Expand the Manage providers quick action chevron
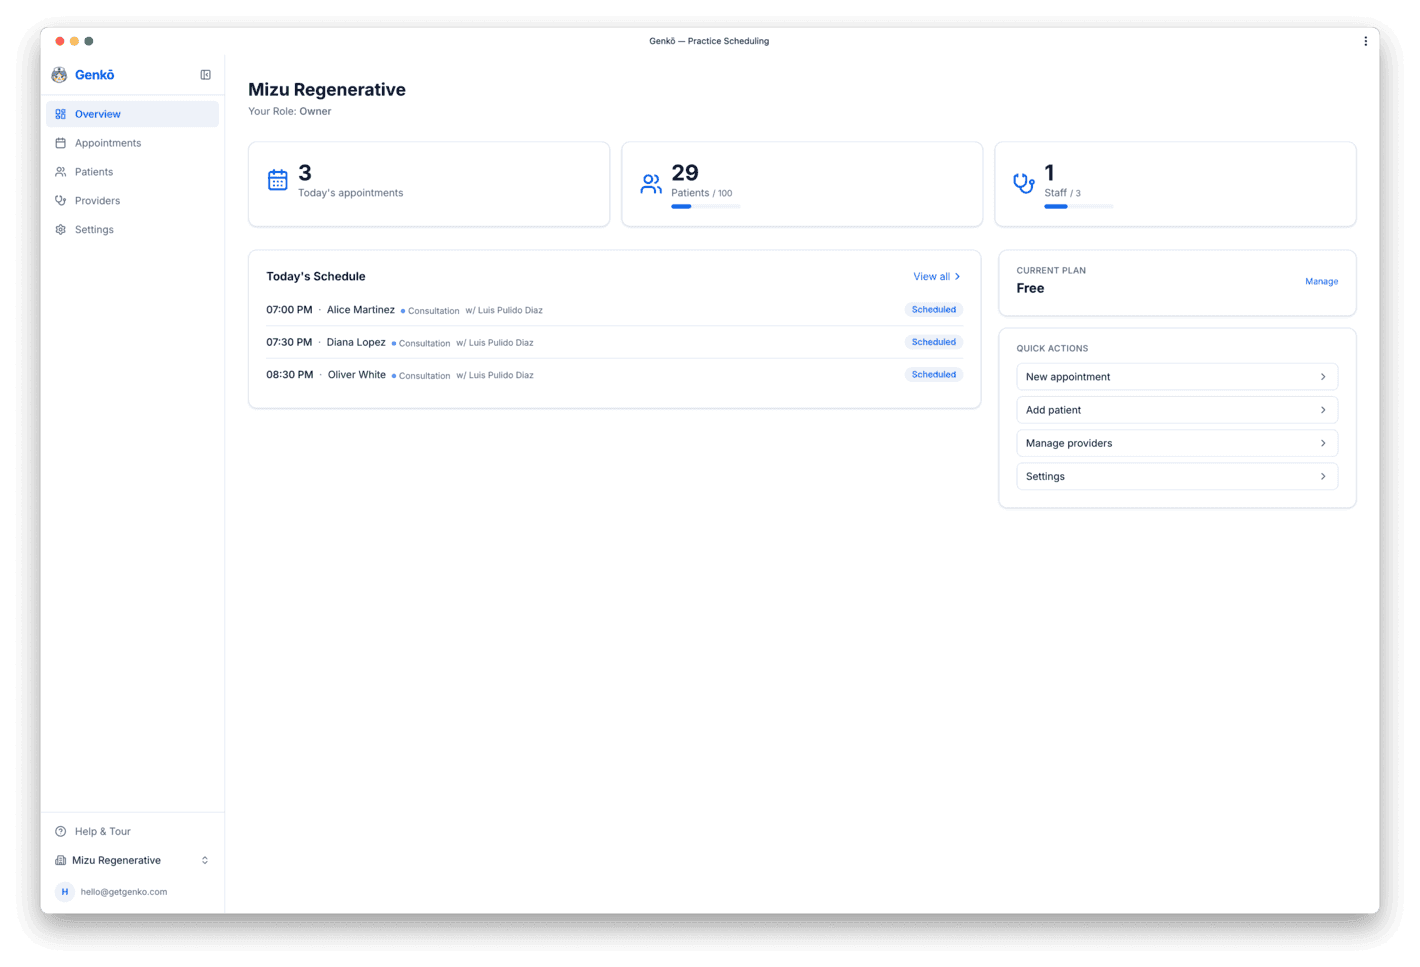The image size is (1420, 967). click(1322, 442)
